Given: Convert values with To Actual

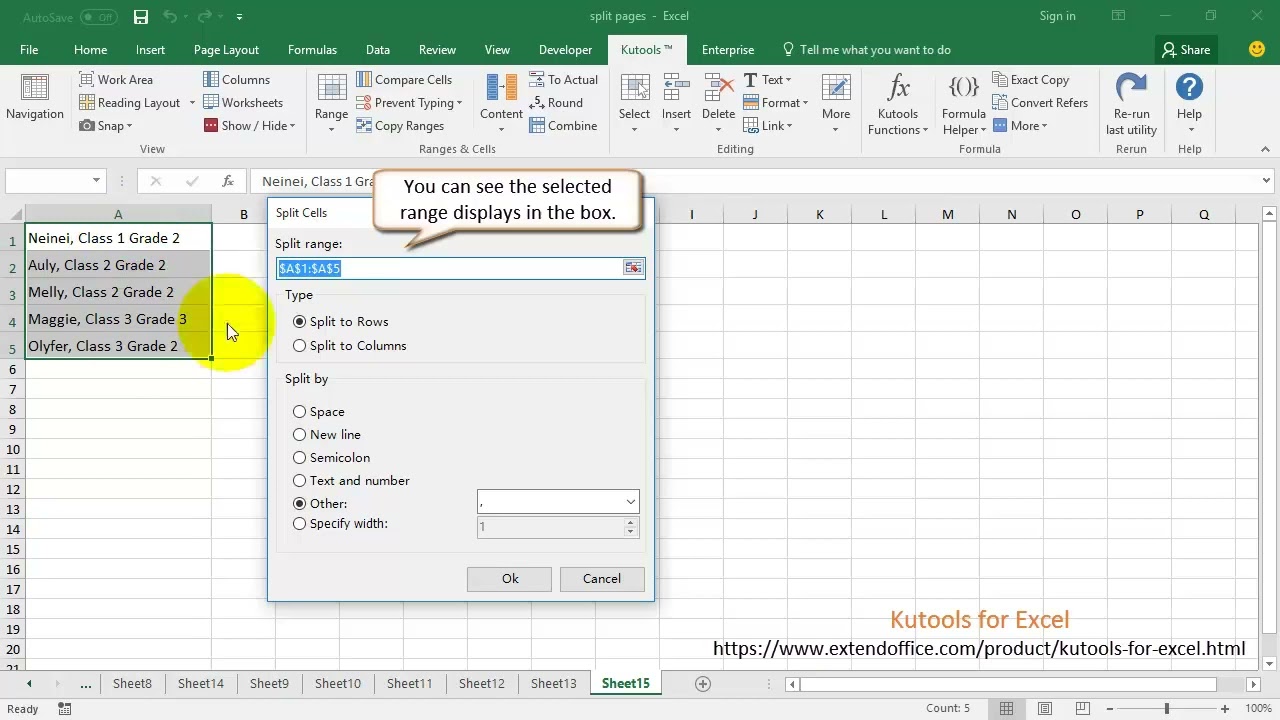Looking at the screenshot, I should coord(563,80).
